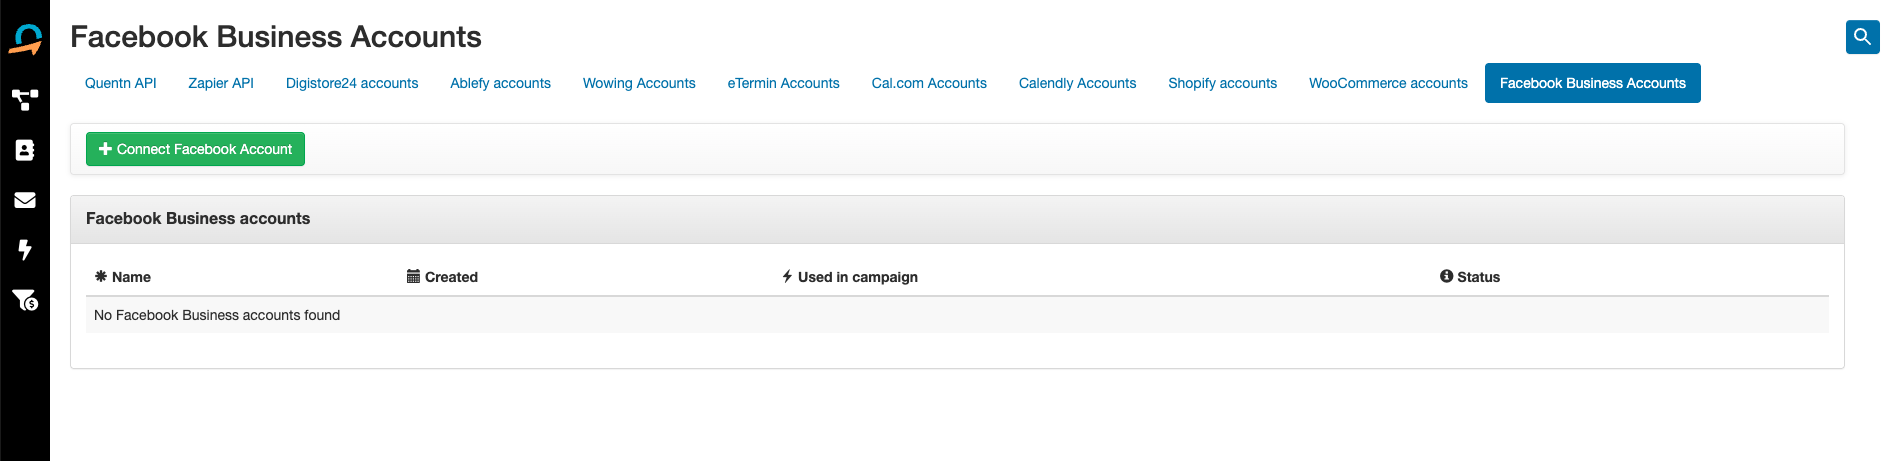Switch to the Zapier API tab
This screenshot has width=1899, height=461.
(x=221, y=83)
